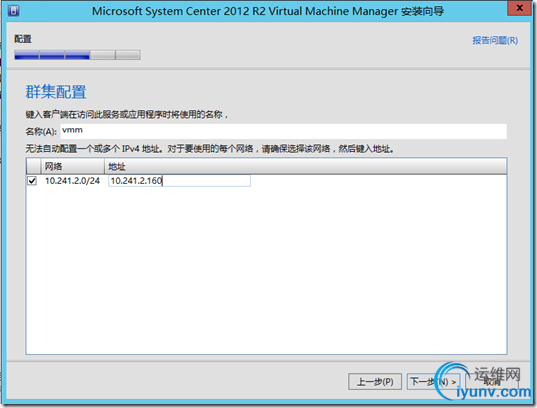Close the VMM installation wizard window
The height and width of the screenshot is (408, 537).
(x=519, y=8)
